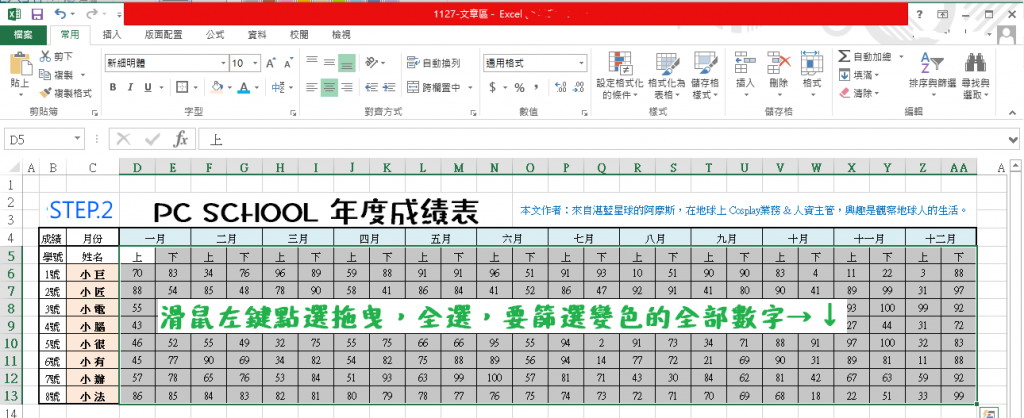This screenshot has height=418, width=1024.
Task: Apply the red font color A
Action: (x=244, y=88)
